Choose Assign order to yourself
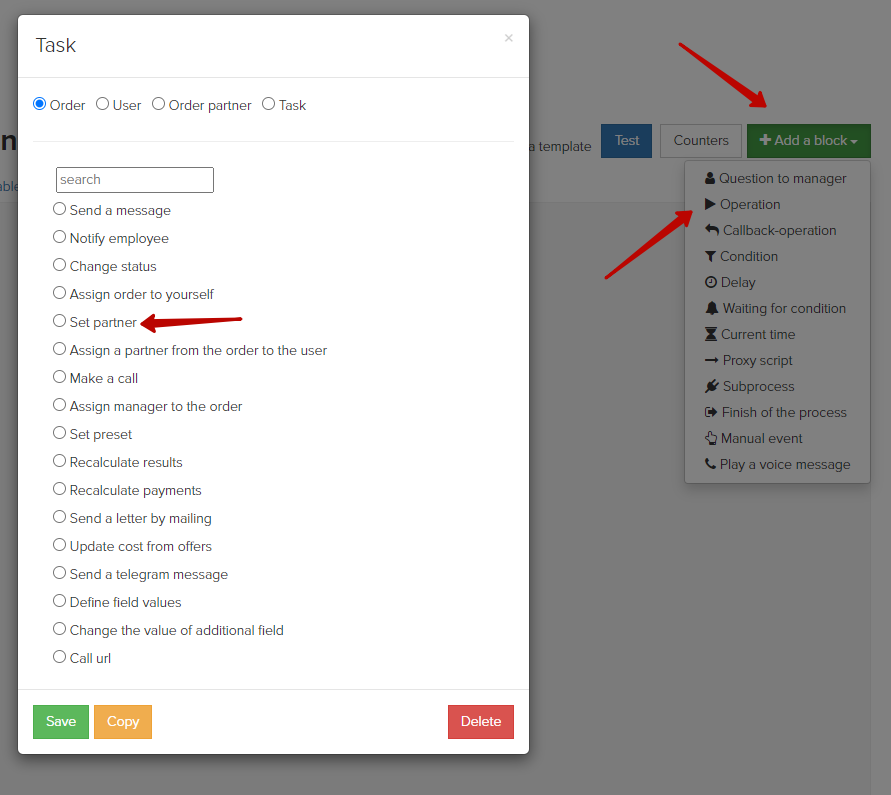 (59, 293)
